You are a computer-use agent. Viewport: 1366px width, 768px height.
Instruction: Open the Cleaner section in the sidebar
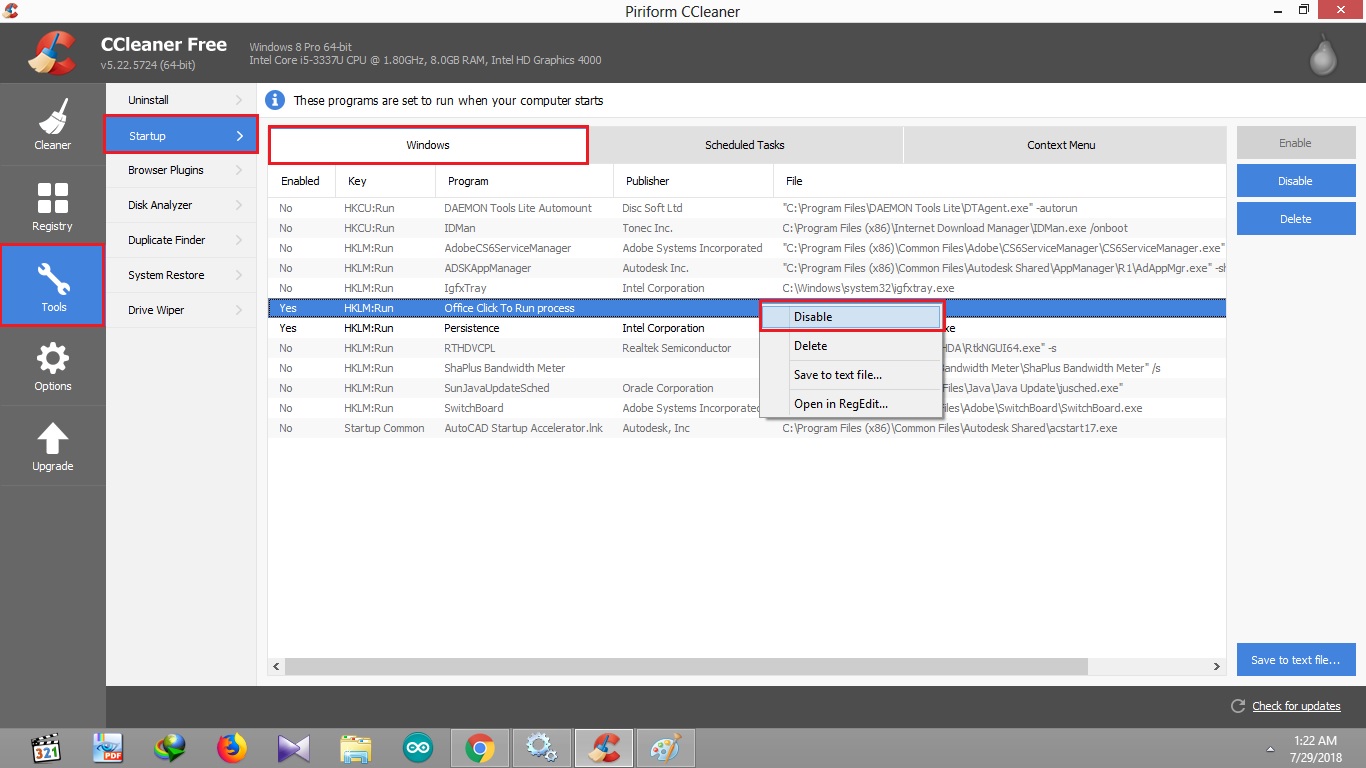pyautogui.click(x=52, y=125)
